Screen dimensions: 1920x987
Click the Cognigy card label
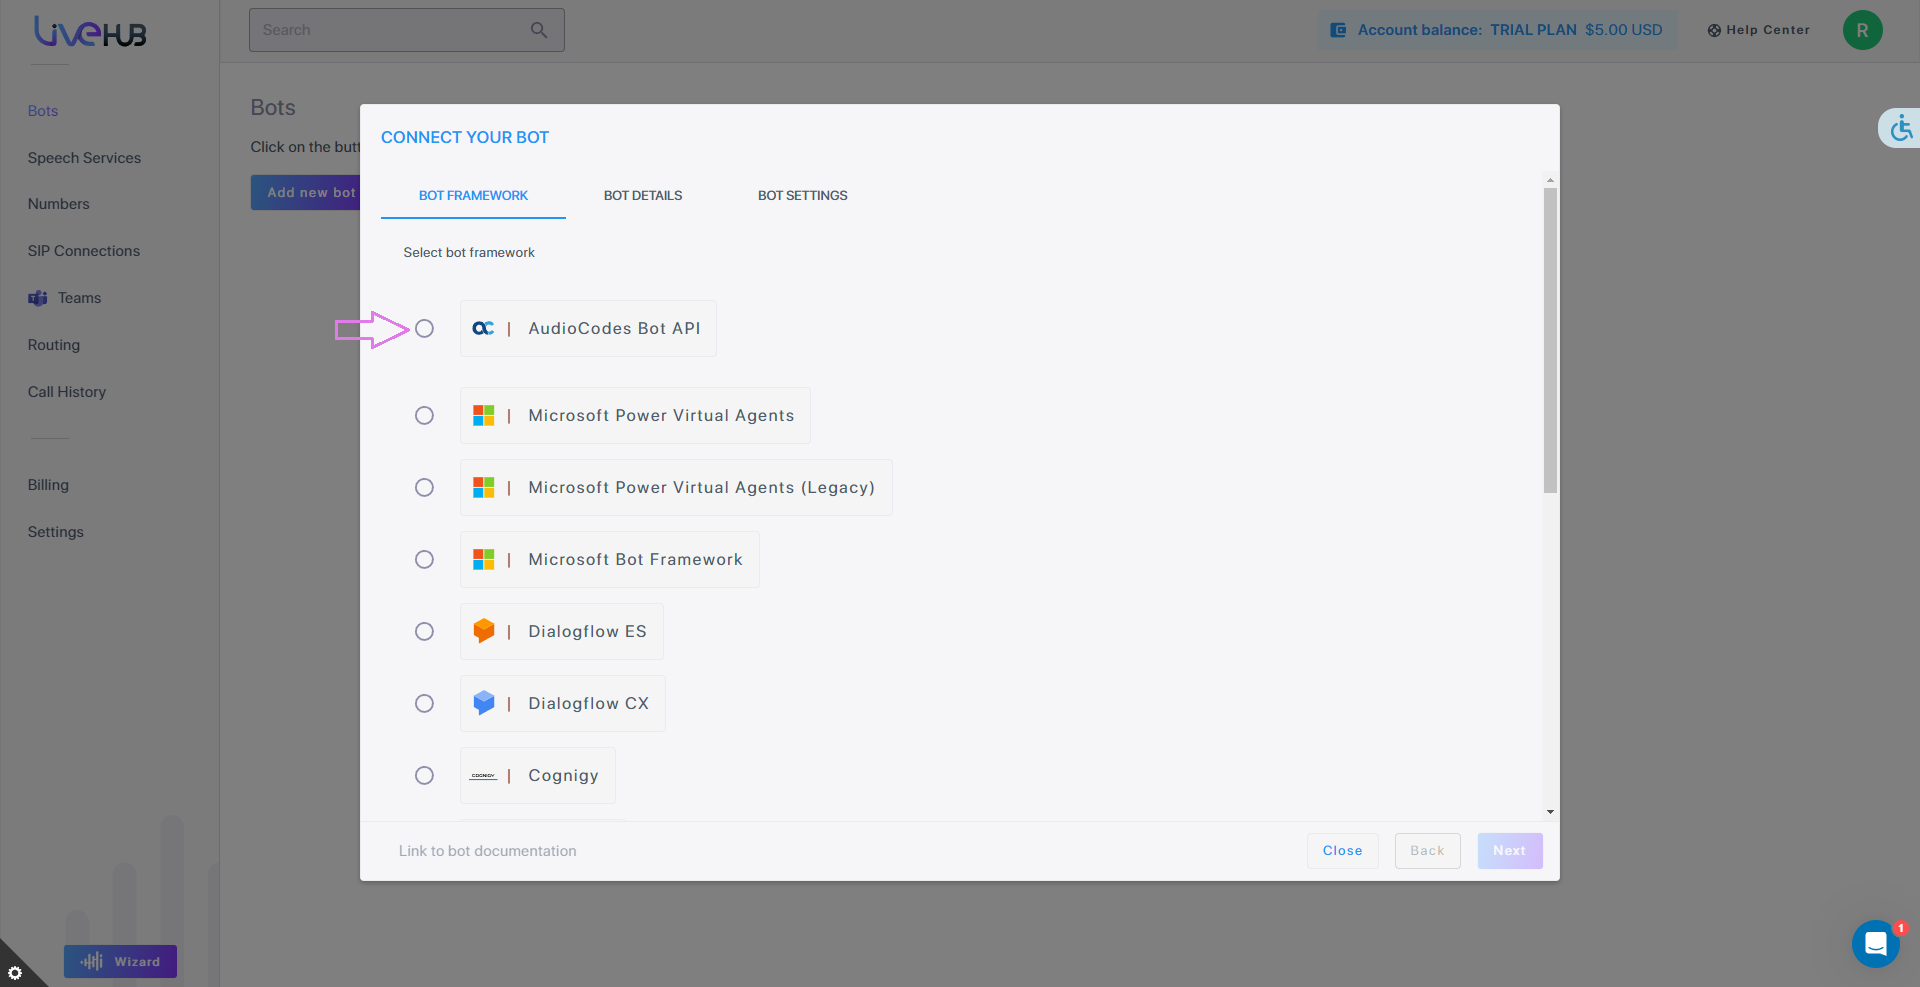click(x=563, y=776)
